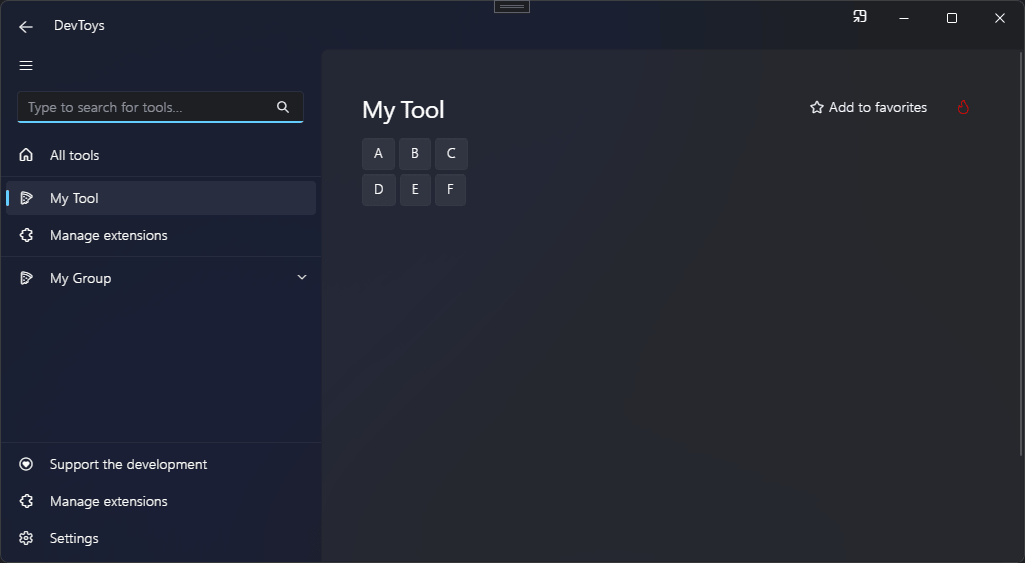Screen dimensions: 1025x563
Task: Open All tools via the home icon
Action: pos(27,155)
